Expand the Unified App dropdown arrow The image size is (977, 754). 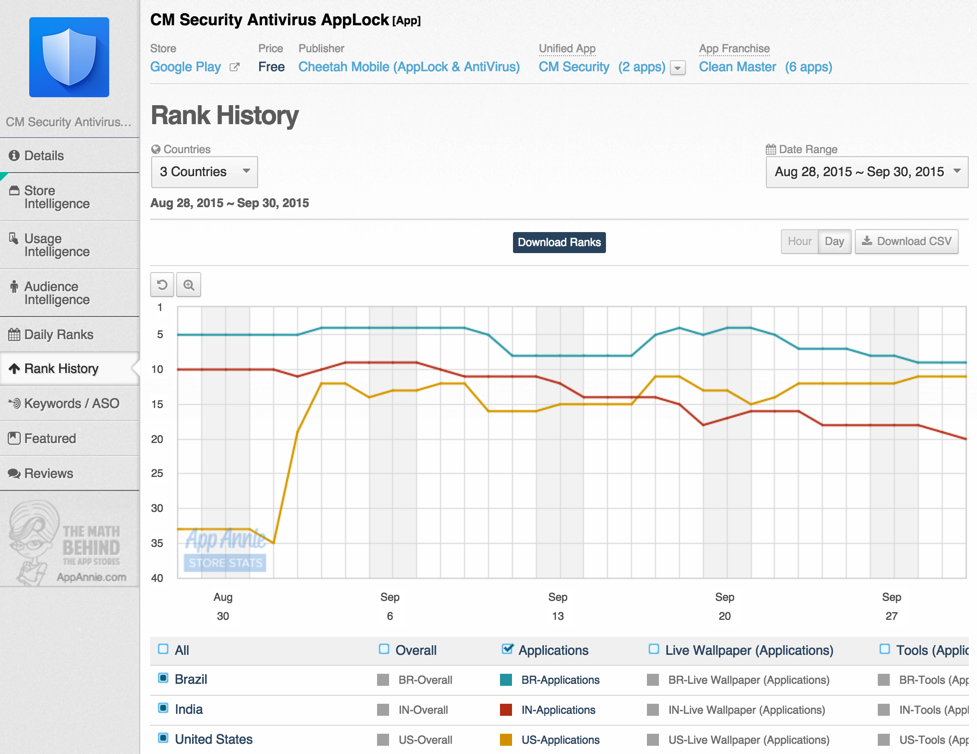(678, 68)
